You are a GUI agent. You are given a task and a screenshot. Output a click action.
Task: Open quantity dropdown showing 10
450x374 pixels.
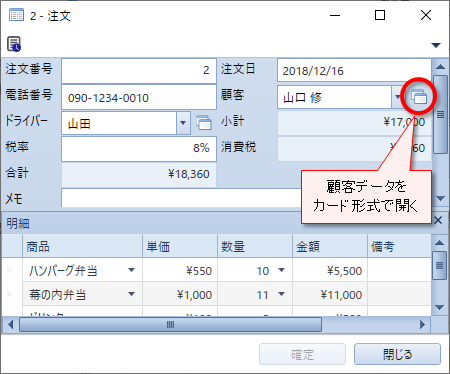click(x=281, y=270)
